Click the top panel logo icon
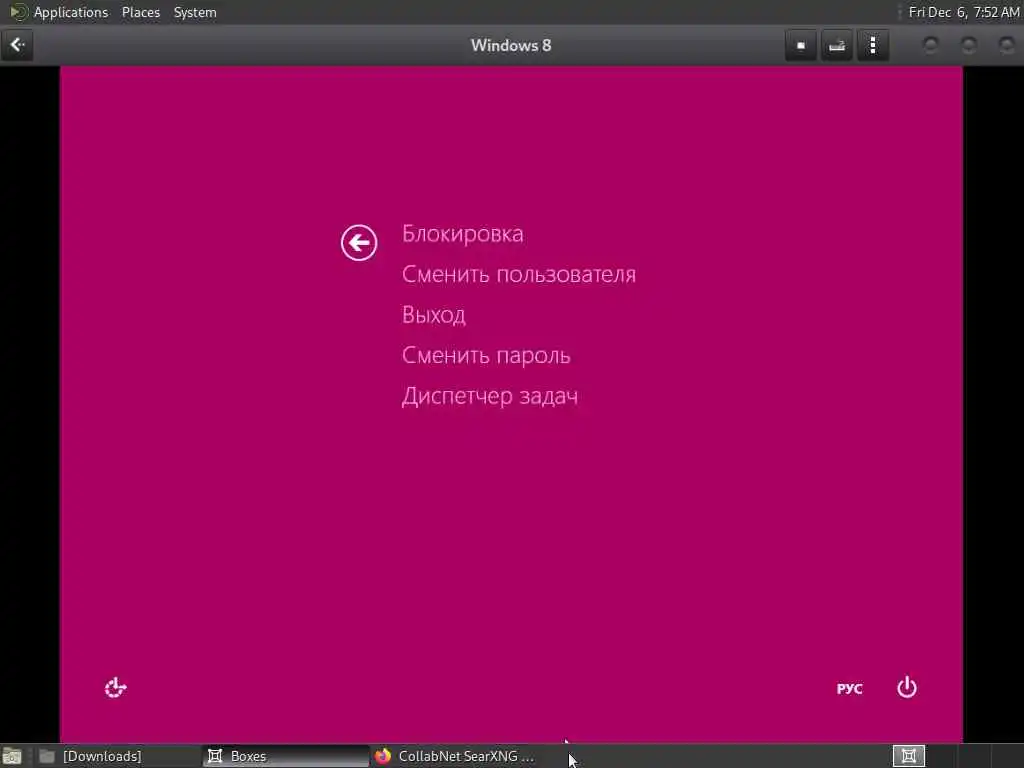The width and height of the screenshot is (1024, 768). tap(18, 12)
